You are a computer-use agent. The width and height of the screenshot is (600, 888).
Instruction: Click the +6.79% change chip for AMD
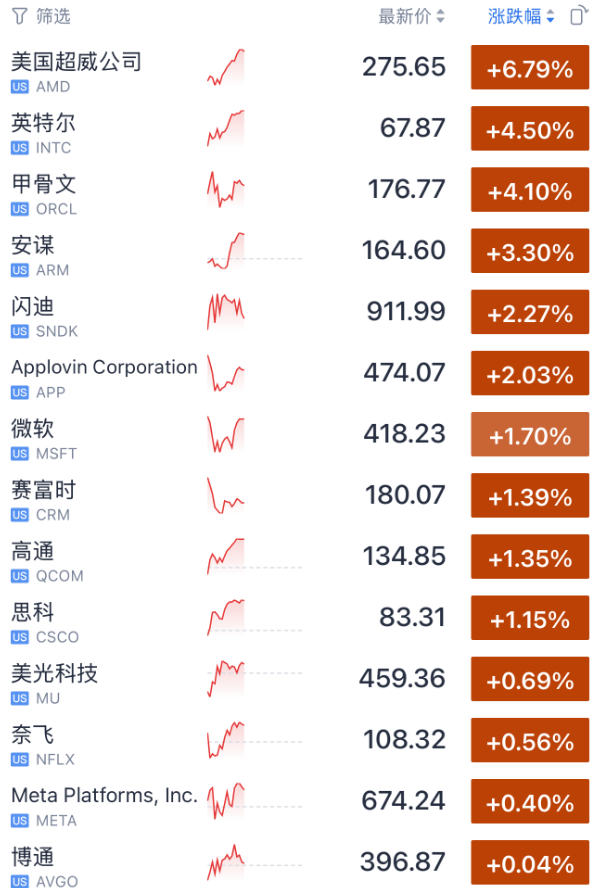click(530, 67)
